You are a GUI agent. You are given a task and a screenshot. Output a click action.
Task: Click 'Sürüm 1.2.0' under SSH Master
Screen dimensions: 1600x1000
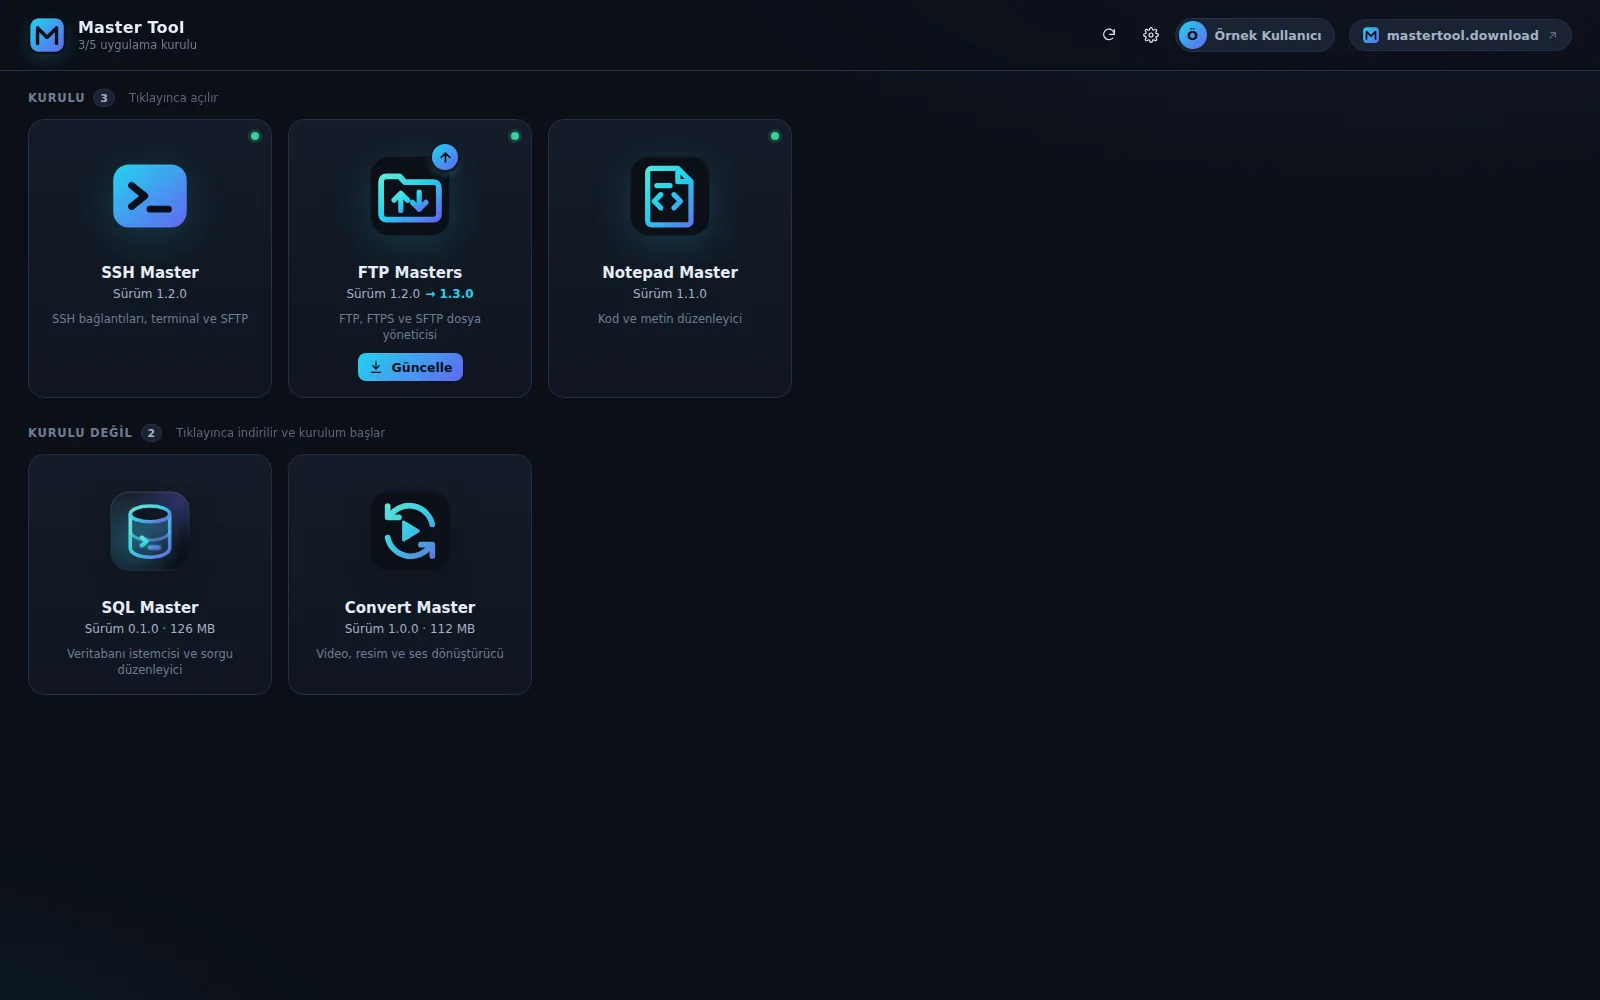coord(150,294)
